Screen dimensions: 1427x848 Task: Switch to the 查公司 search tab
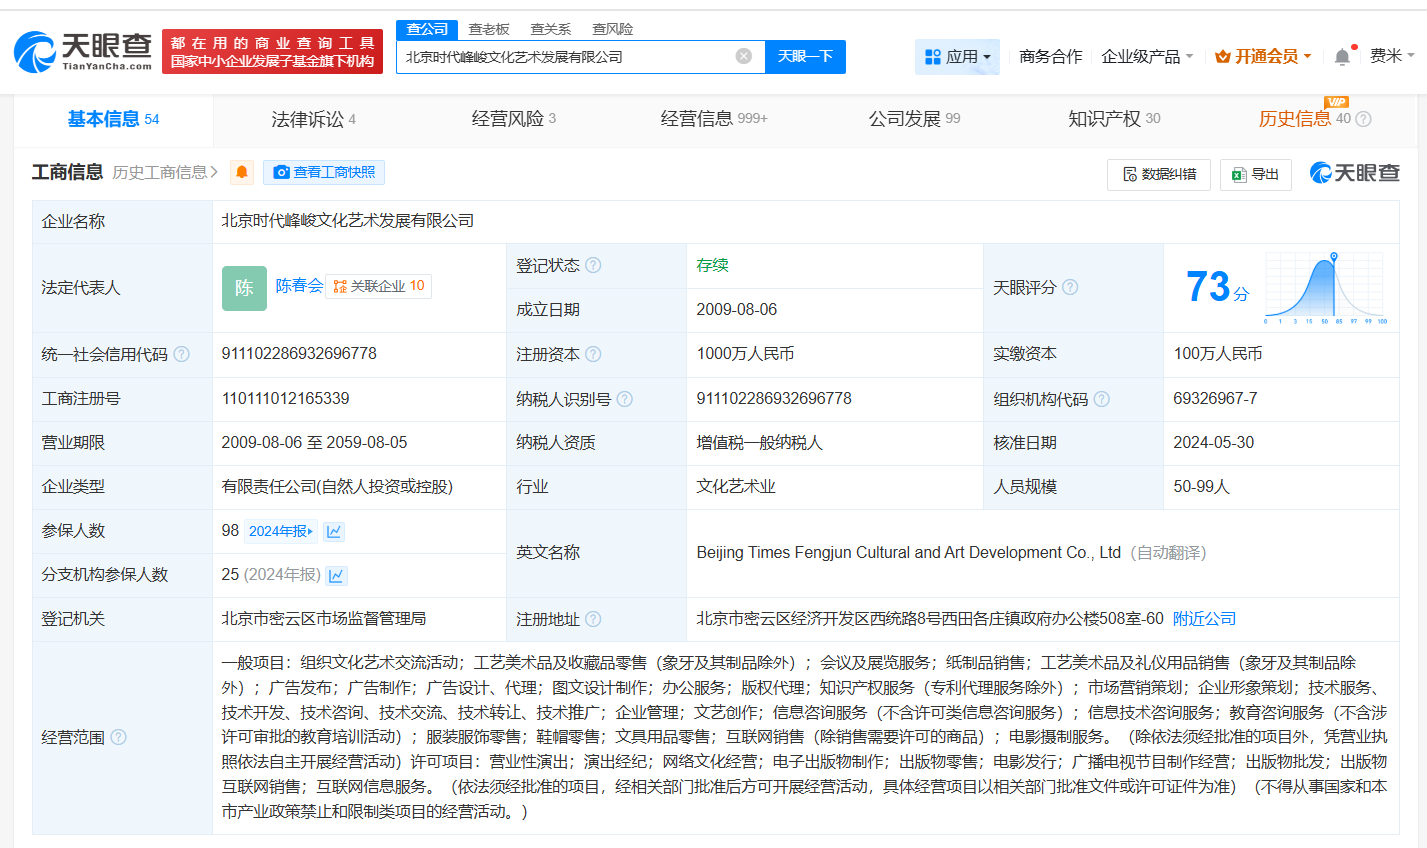pyautogui.click(x=427, y=29)
